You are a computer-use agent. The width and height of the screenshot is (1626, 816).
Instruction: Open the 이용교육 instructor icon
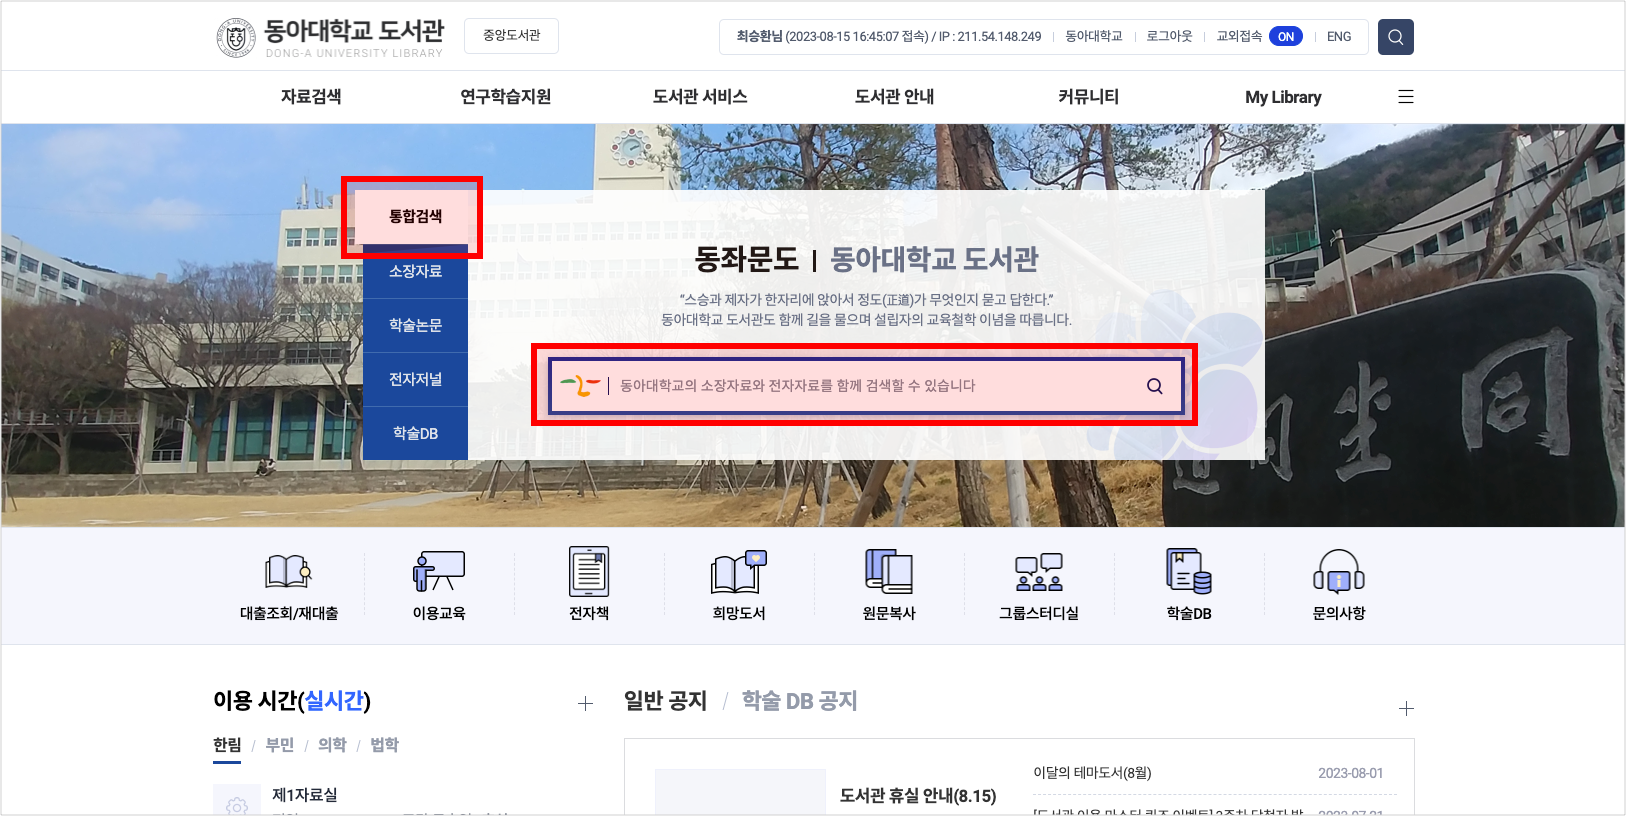pos(439,572)
